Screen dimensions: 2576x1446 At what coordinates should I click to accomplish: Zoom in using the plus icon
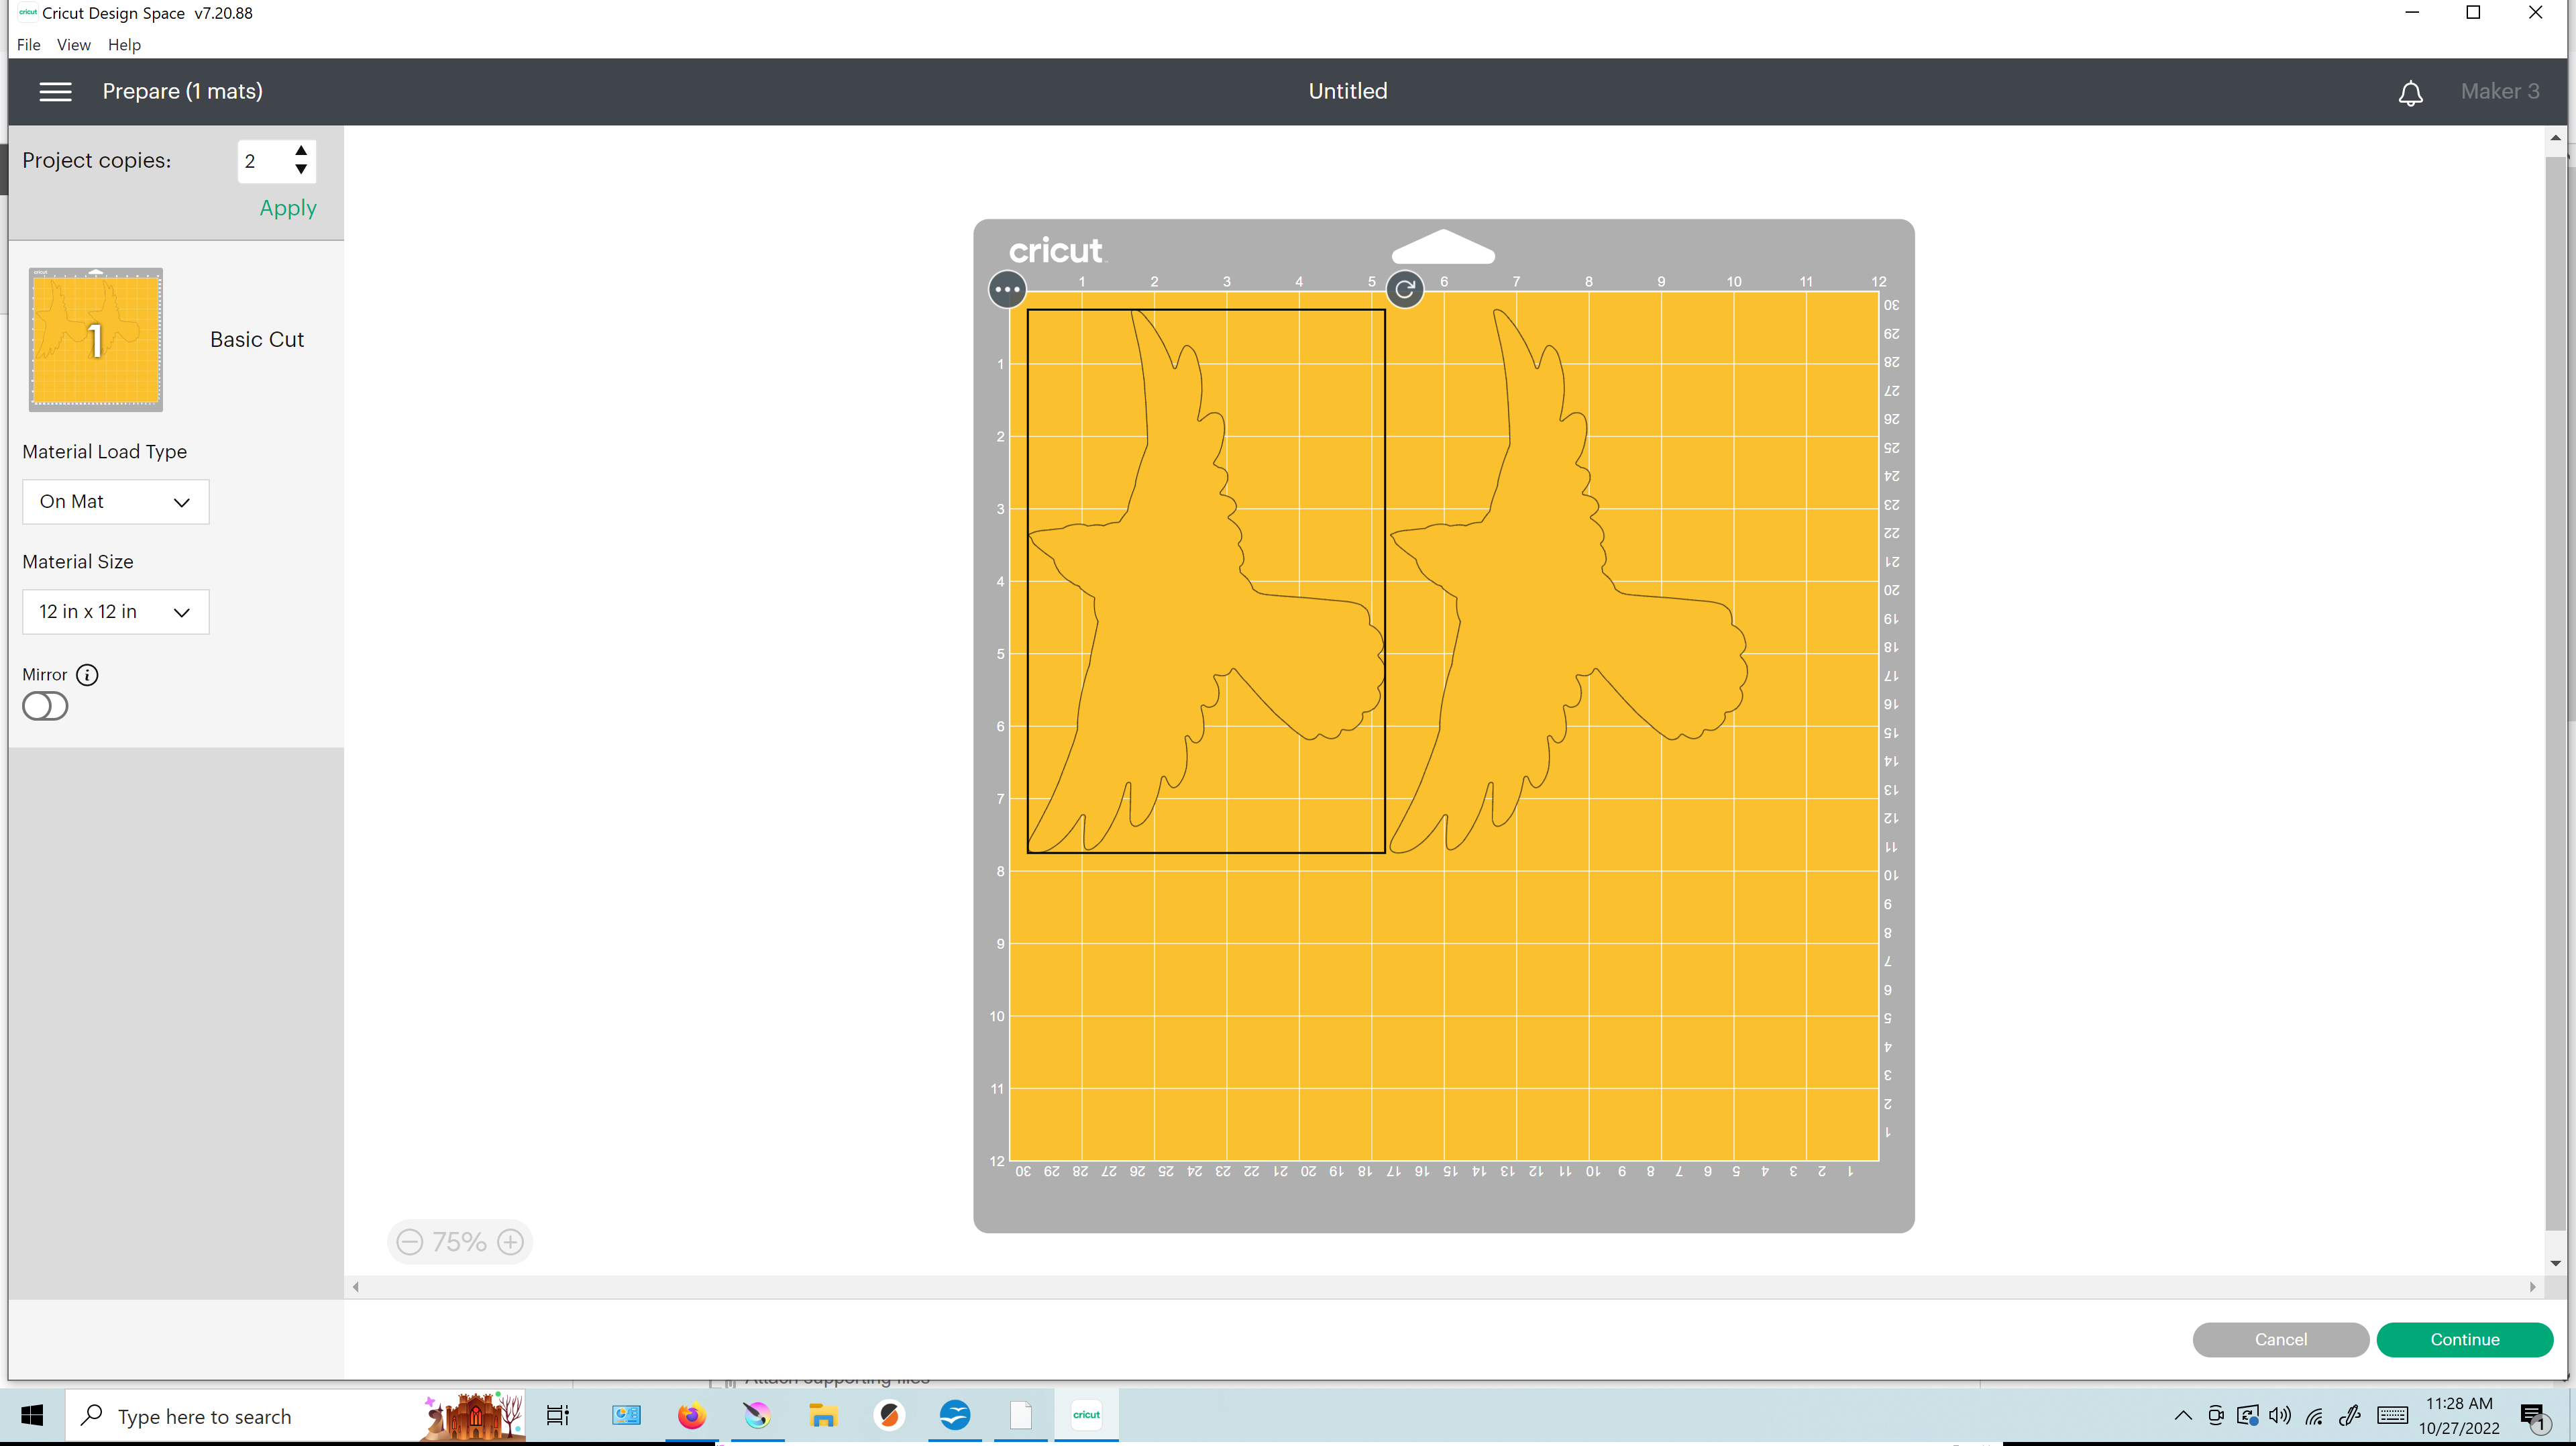511,1241
